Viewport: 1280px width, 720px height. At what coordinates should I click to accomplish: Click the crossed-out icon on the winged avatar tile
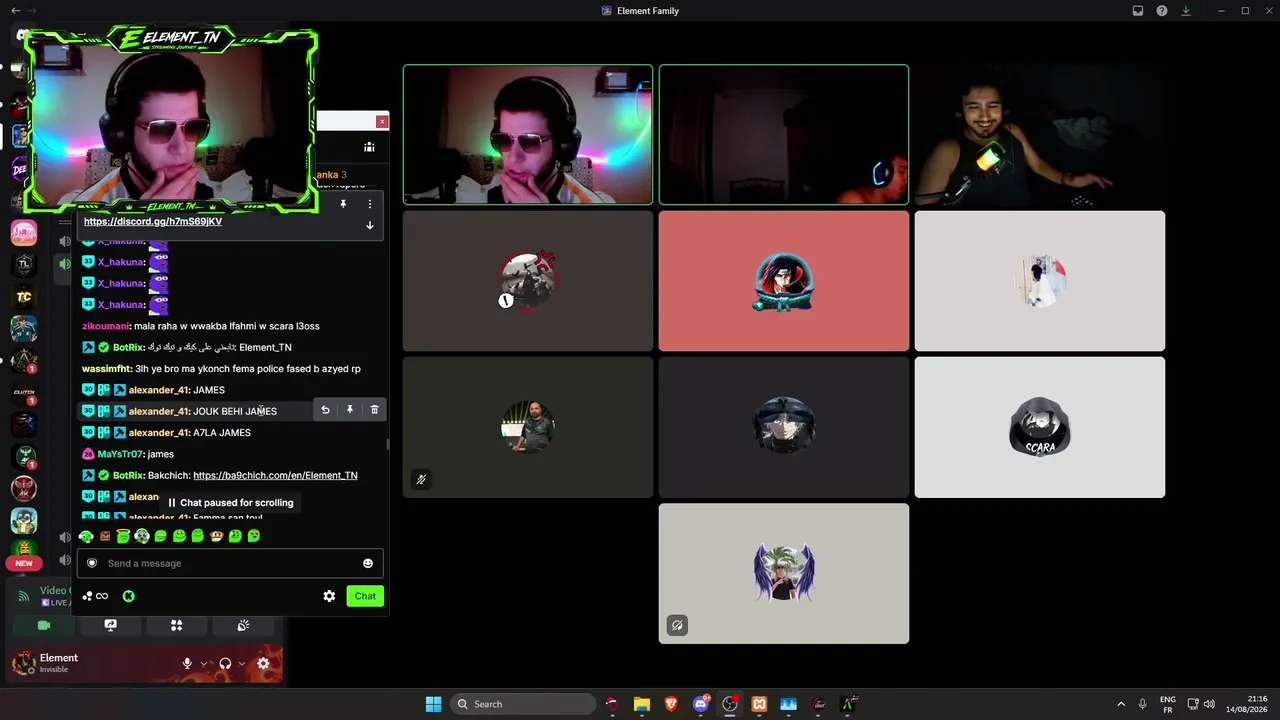[x=677, y=625]
